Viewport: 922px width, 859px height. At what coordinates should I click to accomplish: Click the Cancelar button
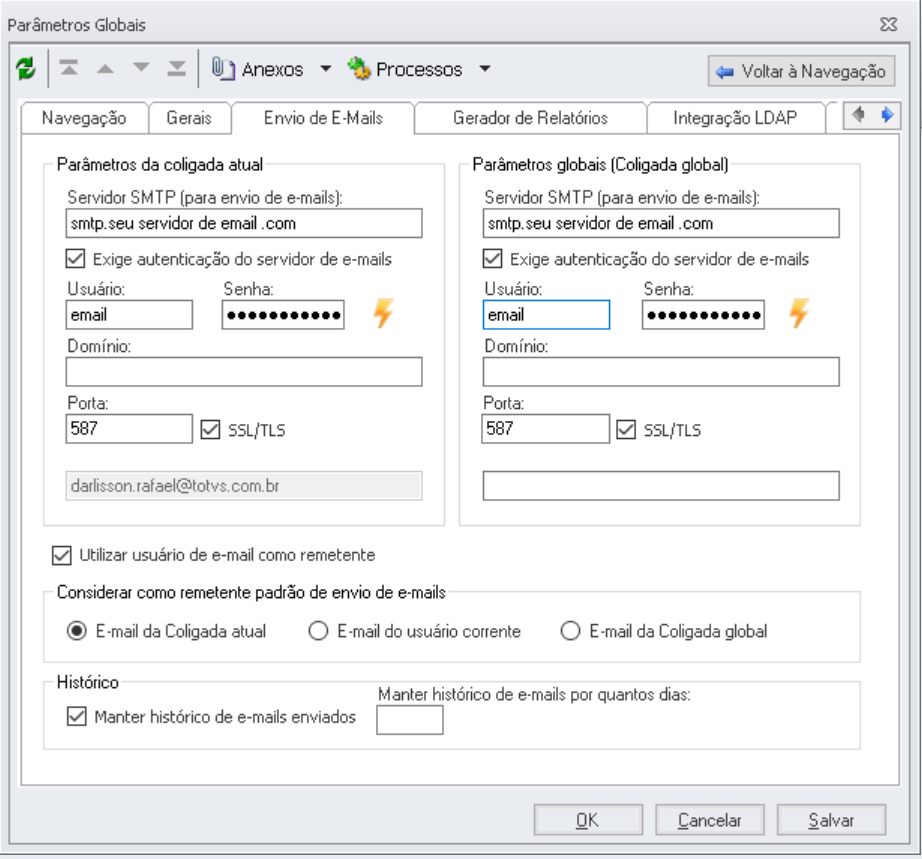pyautogui.click(x=710, y=820)
